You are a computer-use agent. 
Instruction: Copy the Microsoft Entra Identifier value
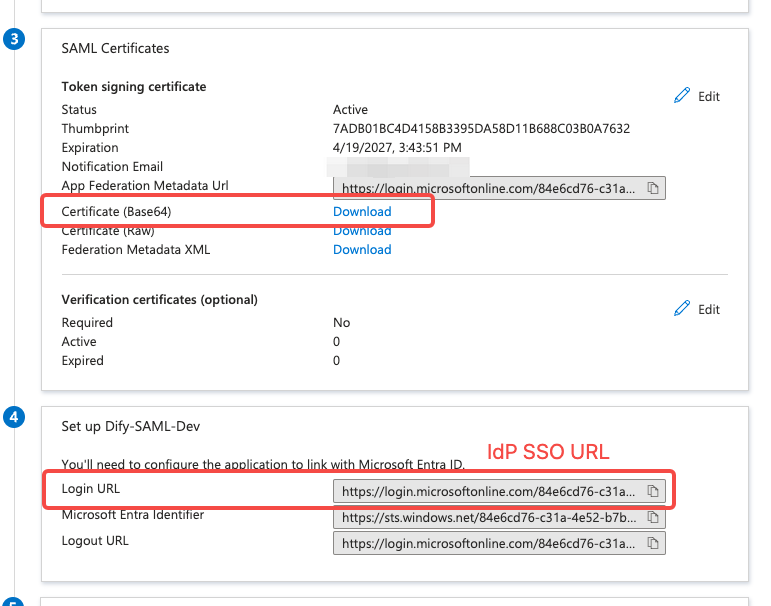652,517
